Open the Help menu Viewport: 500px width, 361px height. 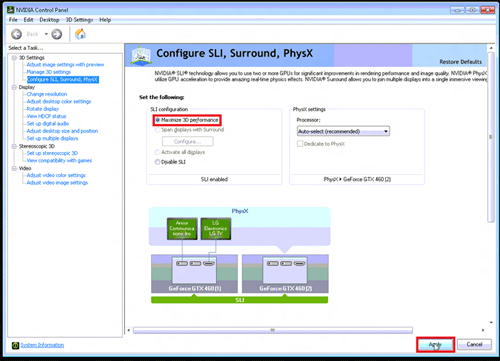[x=105, y=20]
